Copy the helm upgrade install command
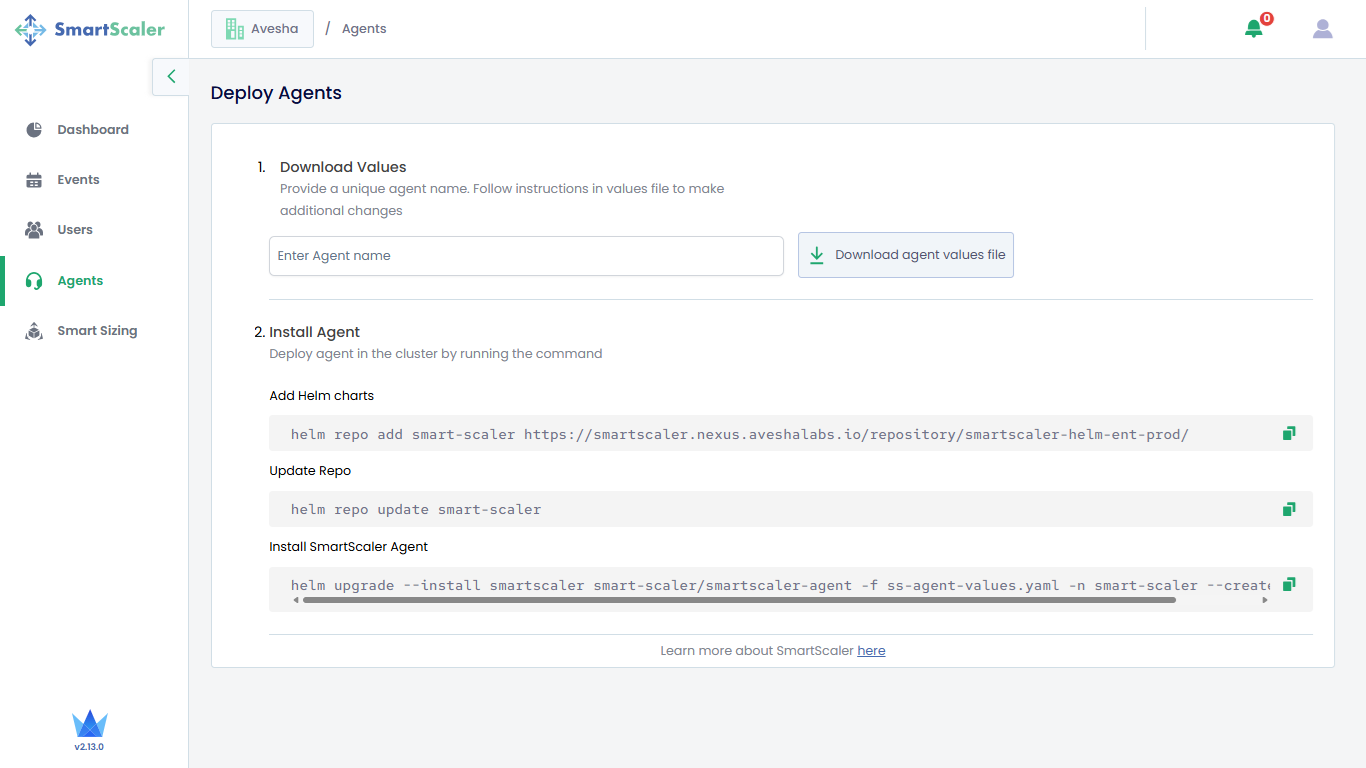 (1289, 584)
